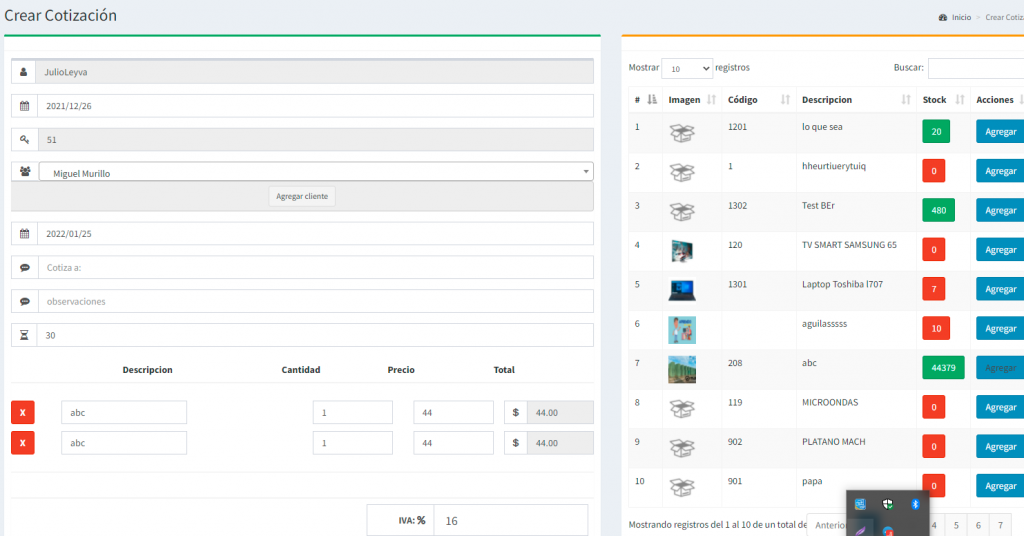Viewport: 1024px width, 536px height.
Task: Sort by the # column icon
Action: (652, 100)
